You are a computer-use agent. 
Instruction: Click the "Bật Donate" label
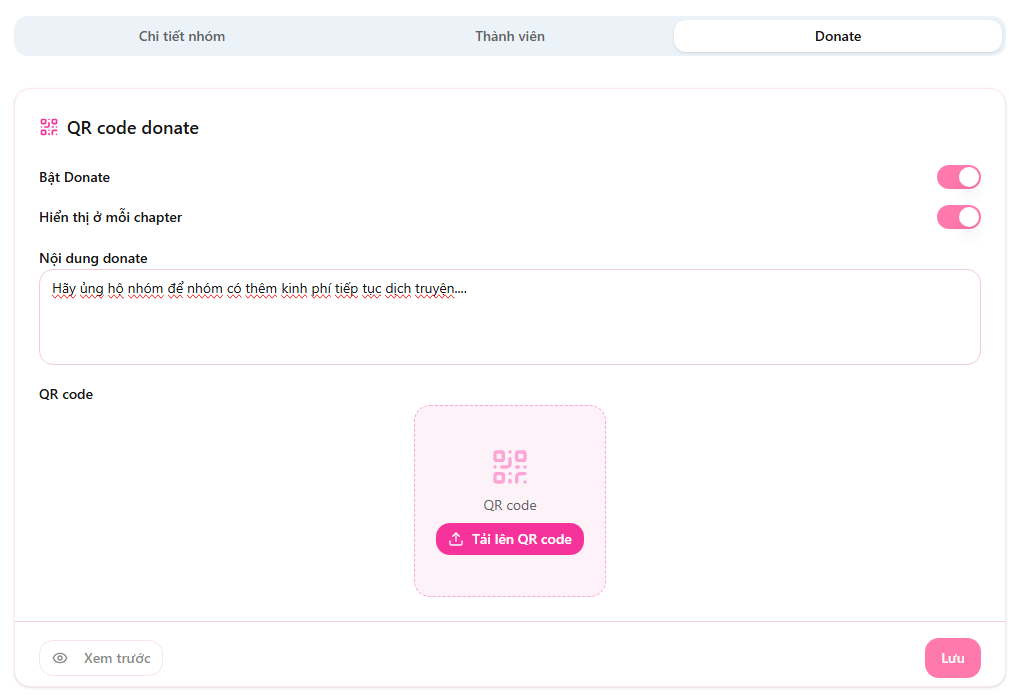pos(75,178)
